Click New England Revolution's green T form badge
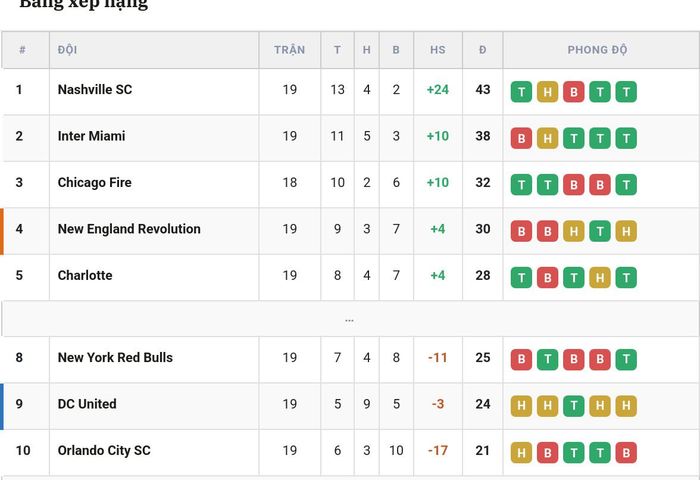Viewport: 700px width, 480px height. 600,231
